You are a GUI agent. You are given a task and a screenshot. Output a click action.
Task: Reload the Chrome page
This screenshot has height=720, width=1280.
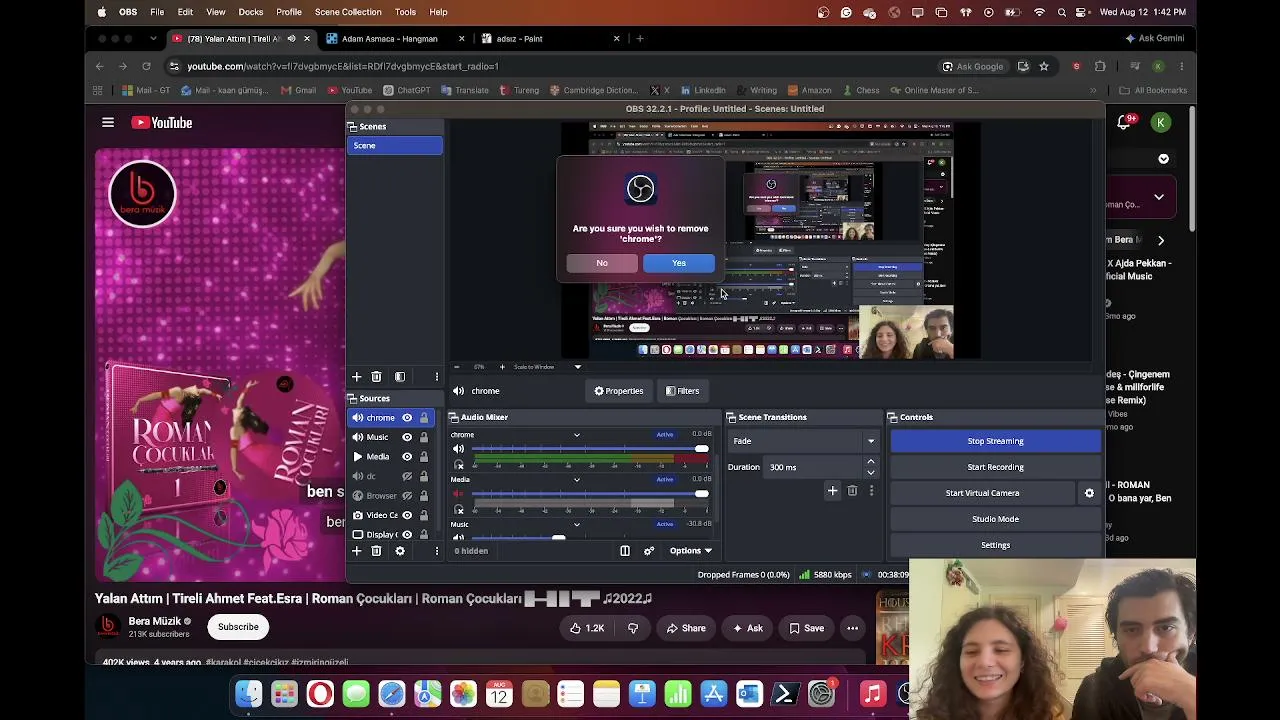coord(146,66)
